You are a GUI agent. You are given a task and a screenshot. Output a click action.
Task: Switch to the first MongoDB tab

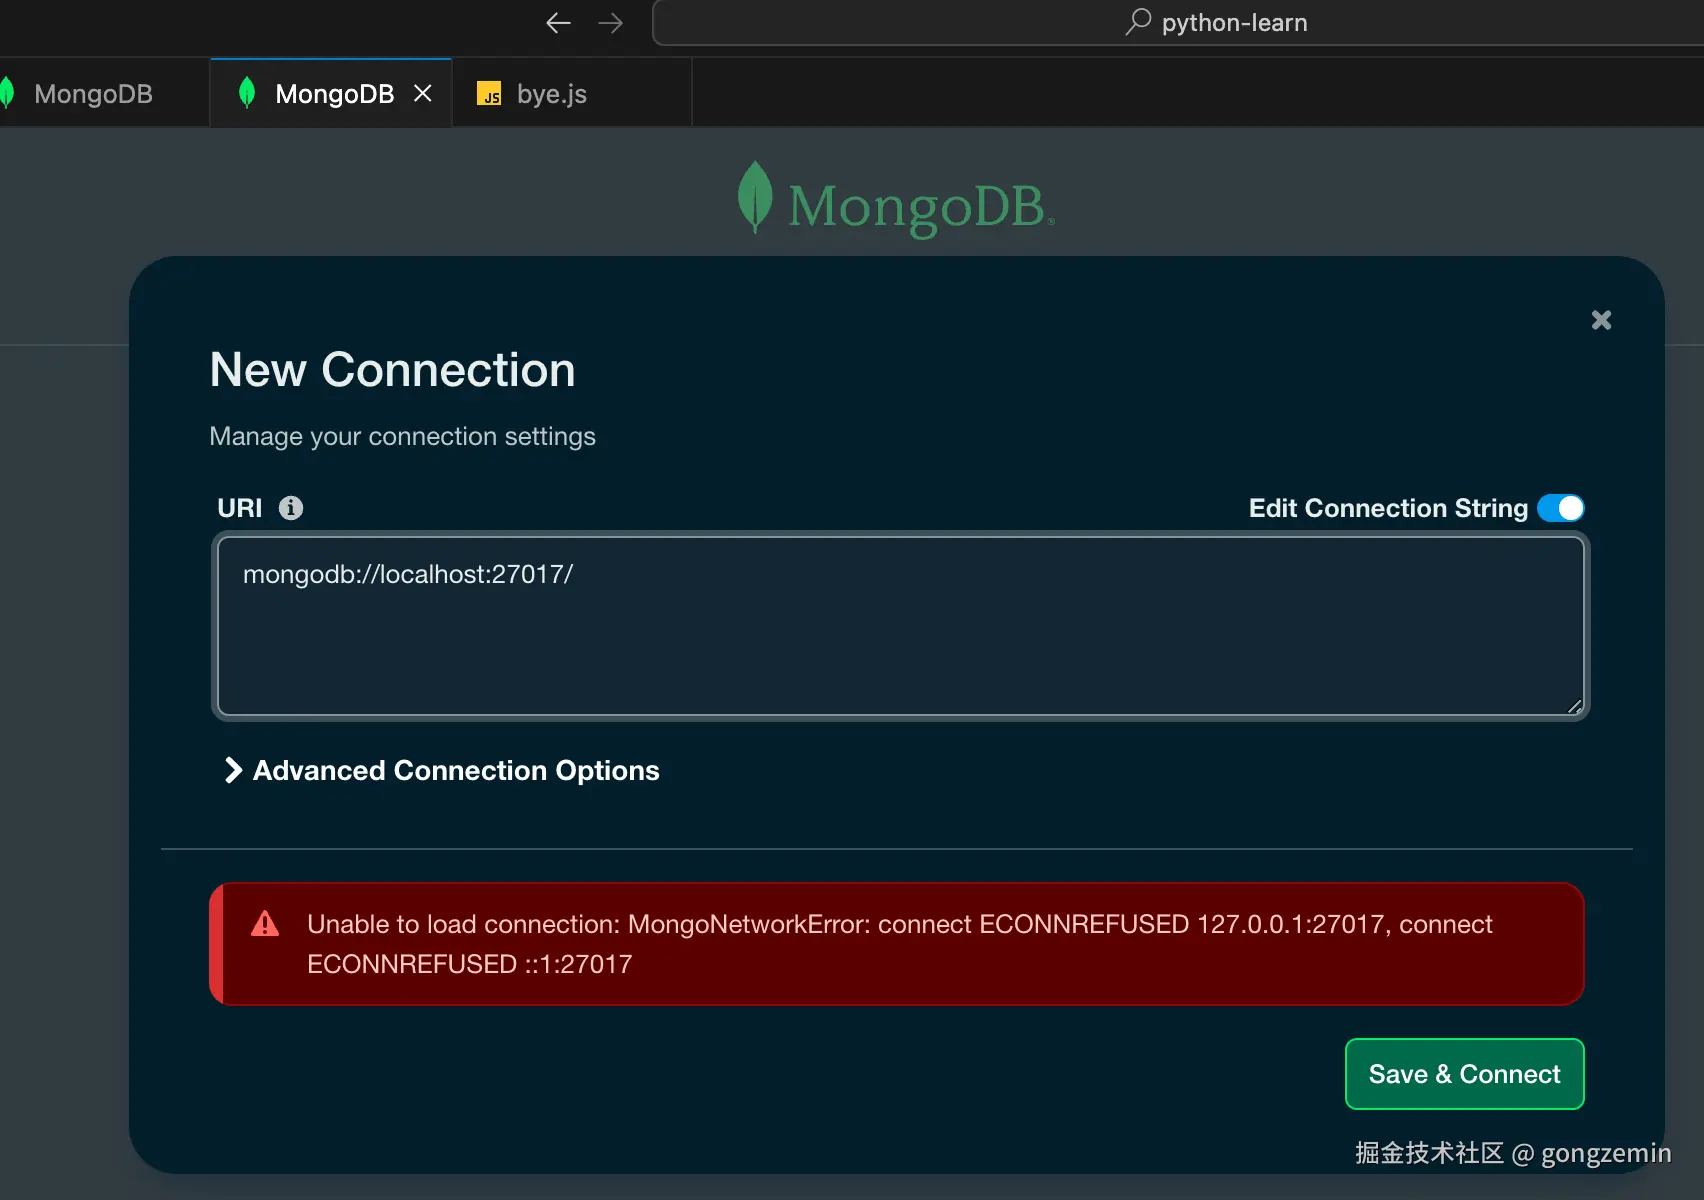93,94
